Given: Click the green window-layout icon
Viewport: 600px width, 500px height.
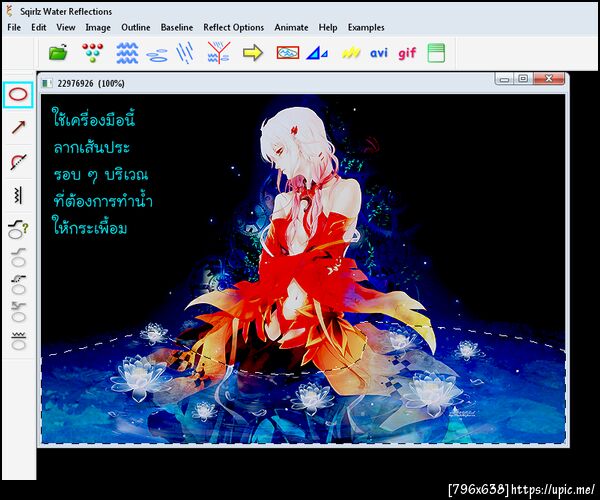Looking at the screenshot, I should (x=436, y=53).
